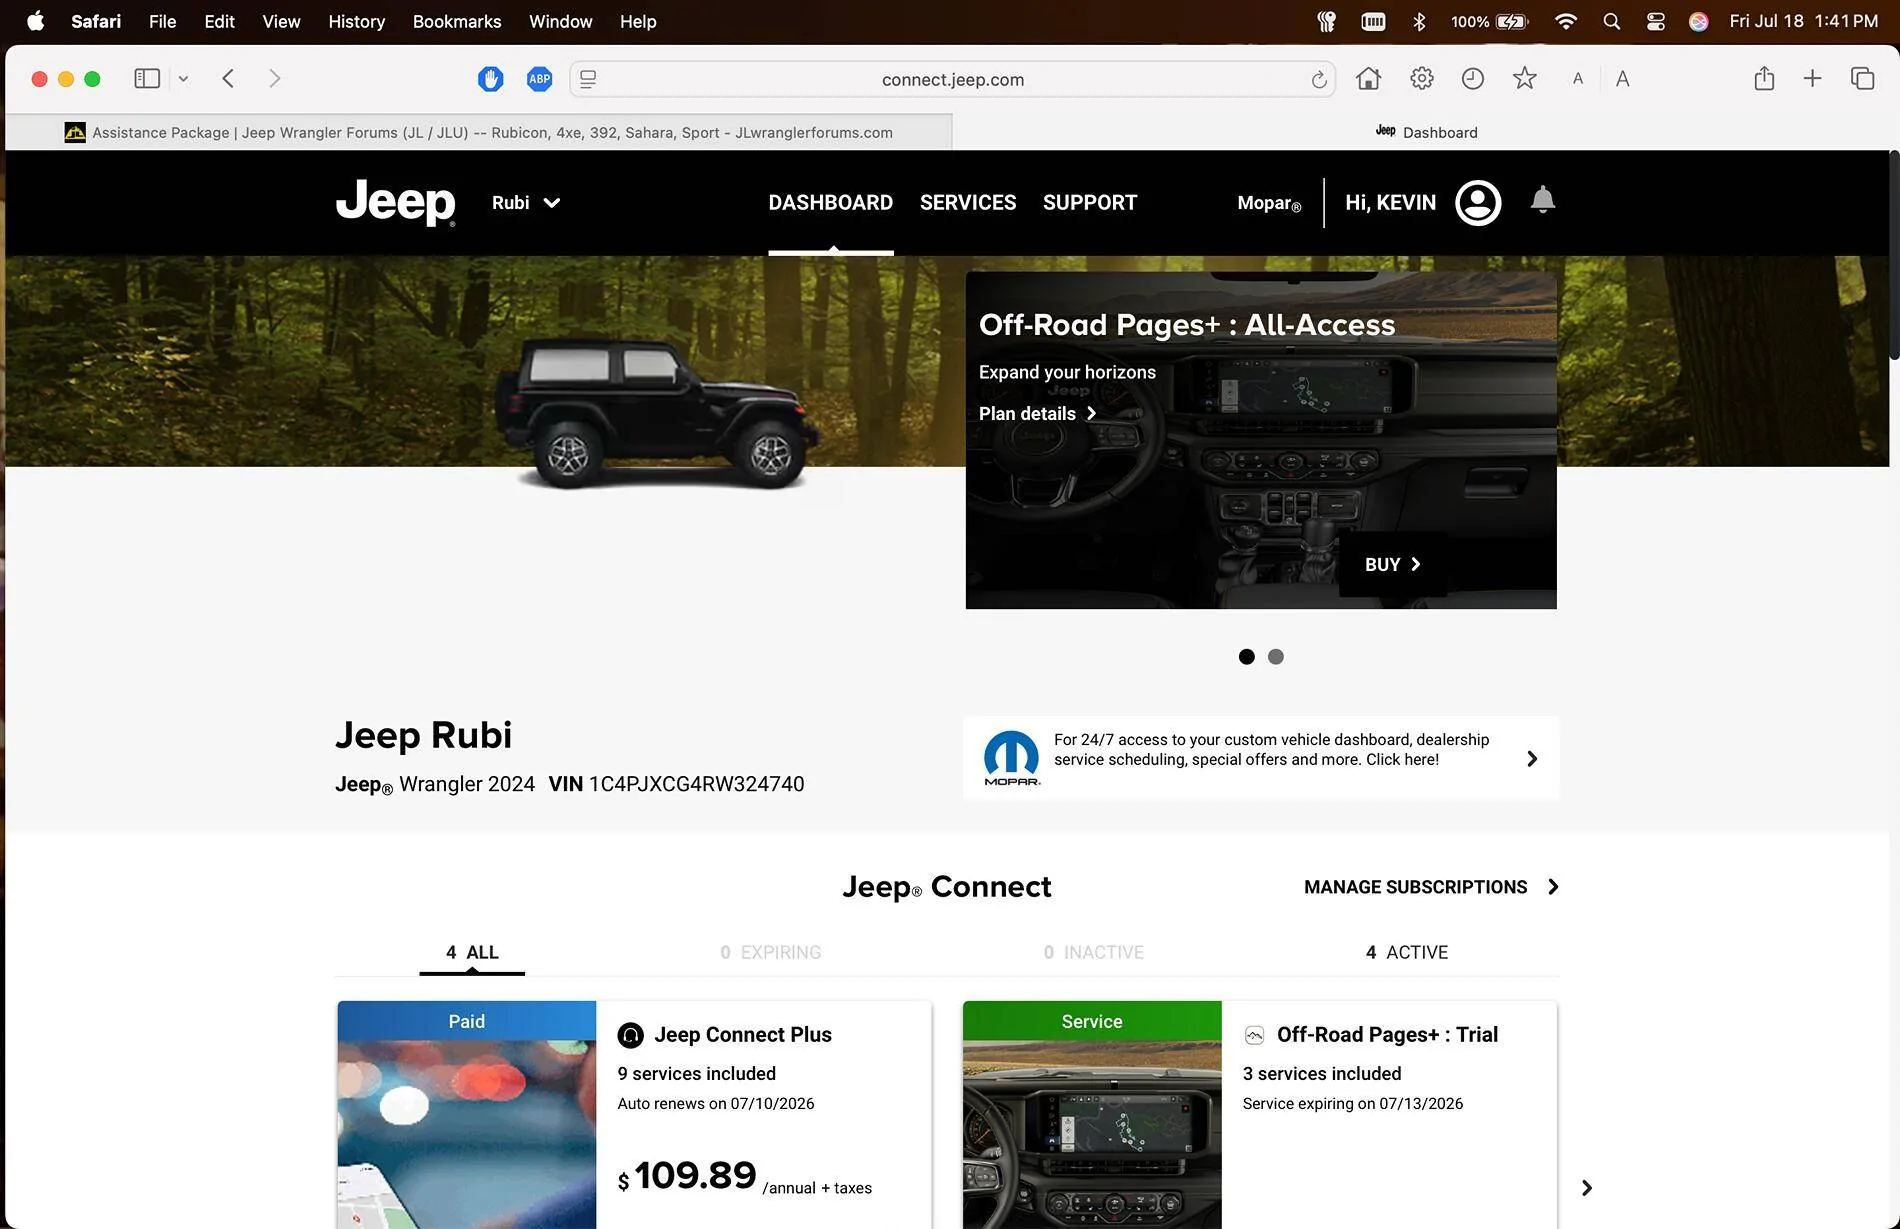Image resolution: width=1900 pixels, height=1229 pixels.
Task: Reload the connect.jeep.com page
Action: [1319, 80]
